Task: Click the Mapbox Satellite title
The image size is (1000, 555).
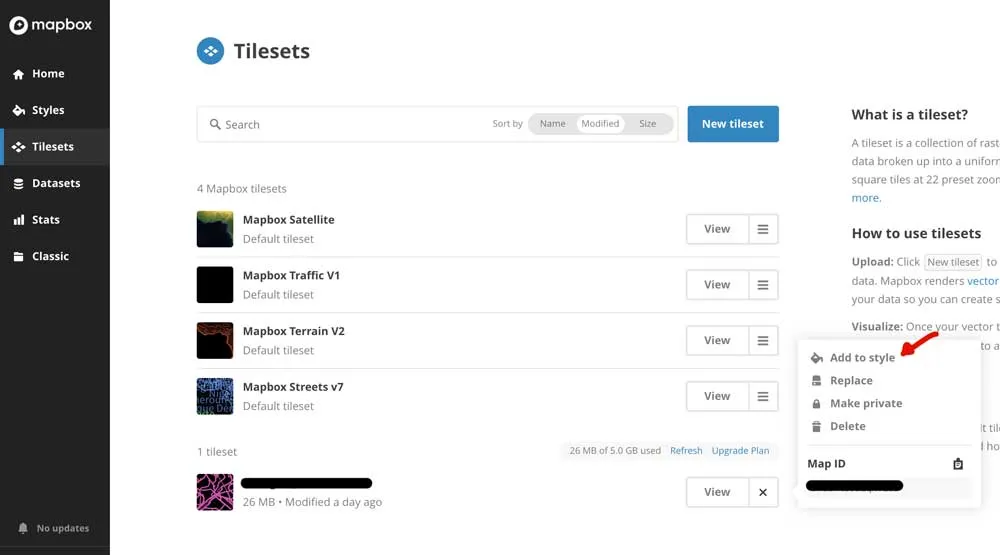Action: (x=288, y=219)
